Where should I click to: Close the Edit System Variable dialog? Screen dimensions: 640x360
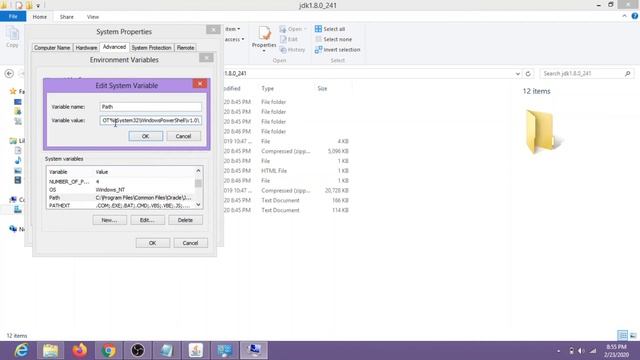(x=200, y=84)
